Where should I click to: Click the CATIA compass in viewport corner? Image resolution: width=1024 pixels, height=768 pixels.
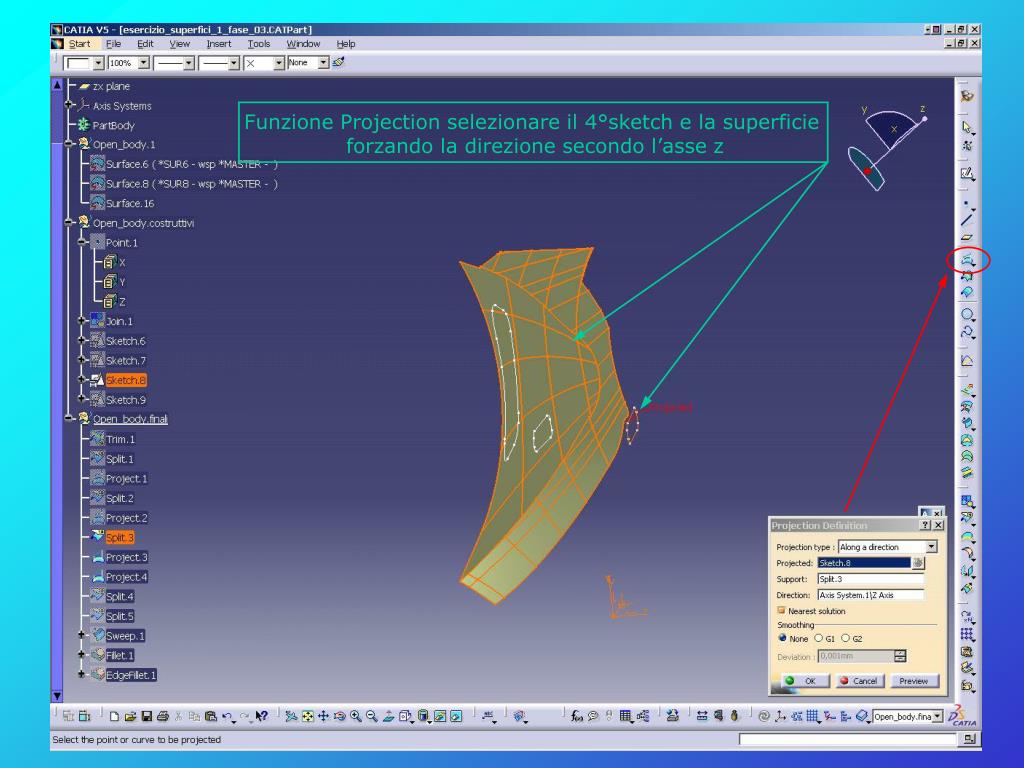(887, 147)
